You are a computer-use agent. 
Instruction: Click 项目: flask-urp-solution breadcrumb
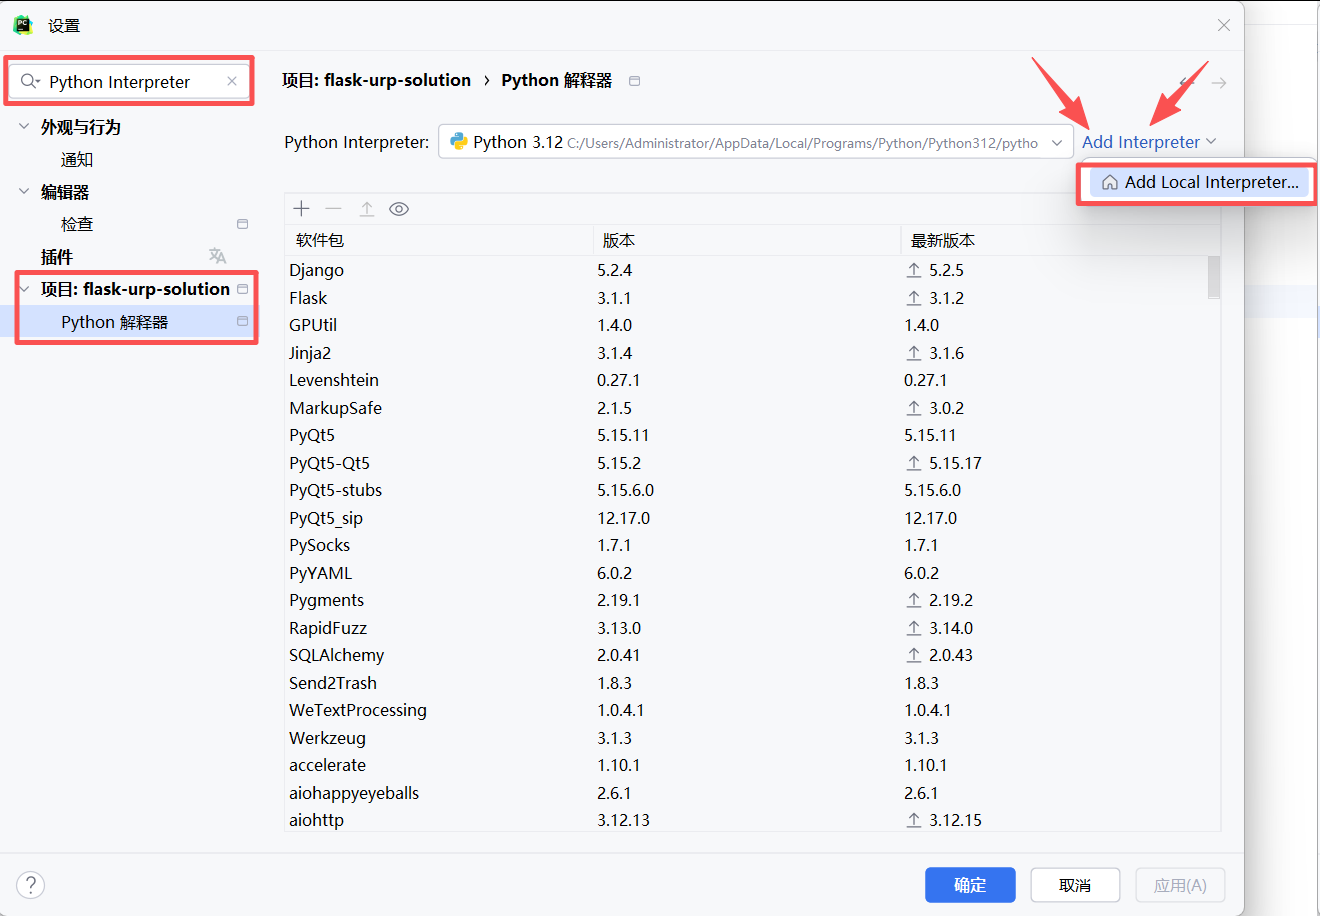click(376, 80)
